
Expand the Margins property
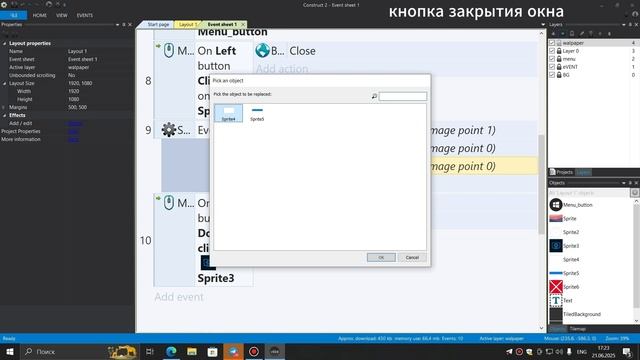pyautogui.click(x=4, y=107)
